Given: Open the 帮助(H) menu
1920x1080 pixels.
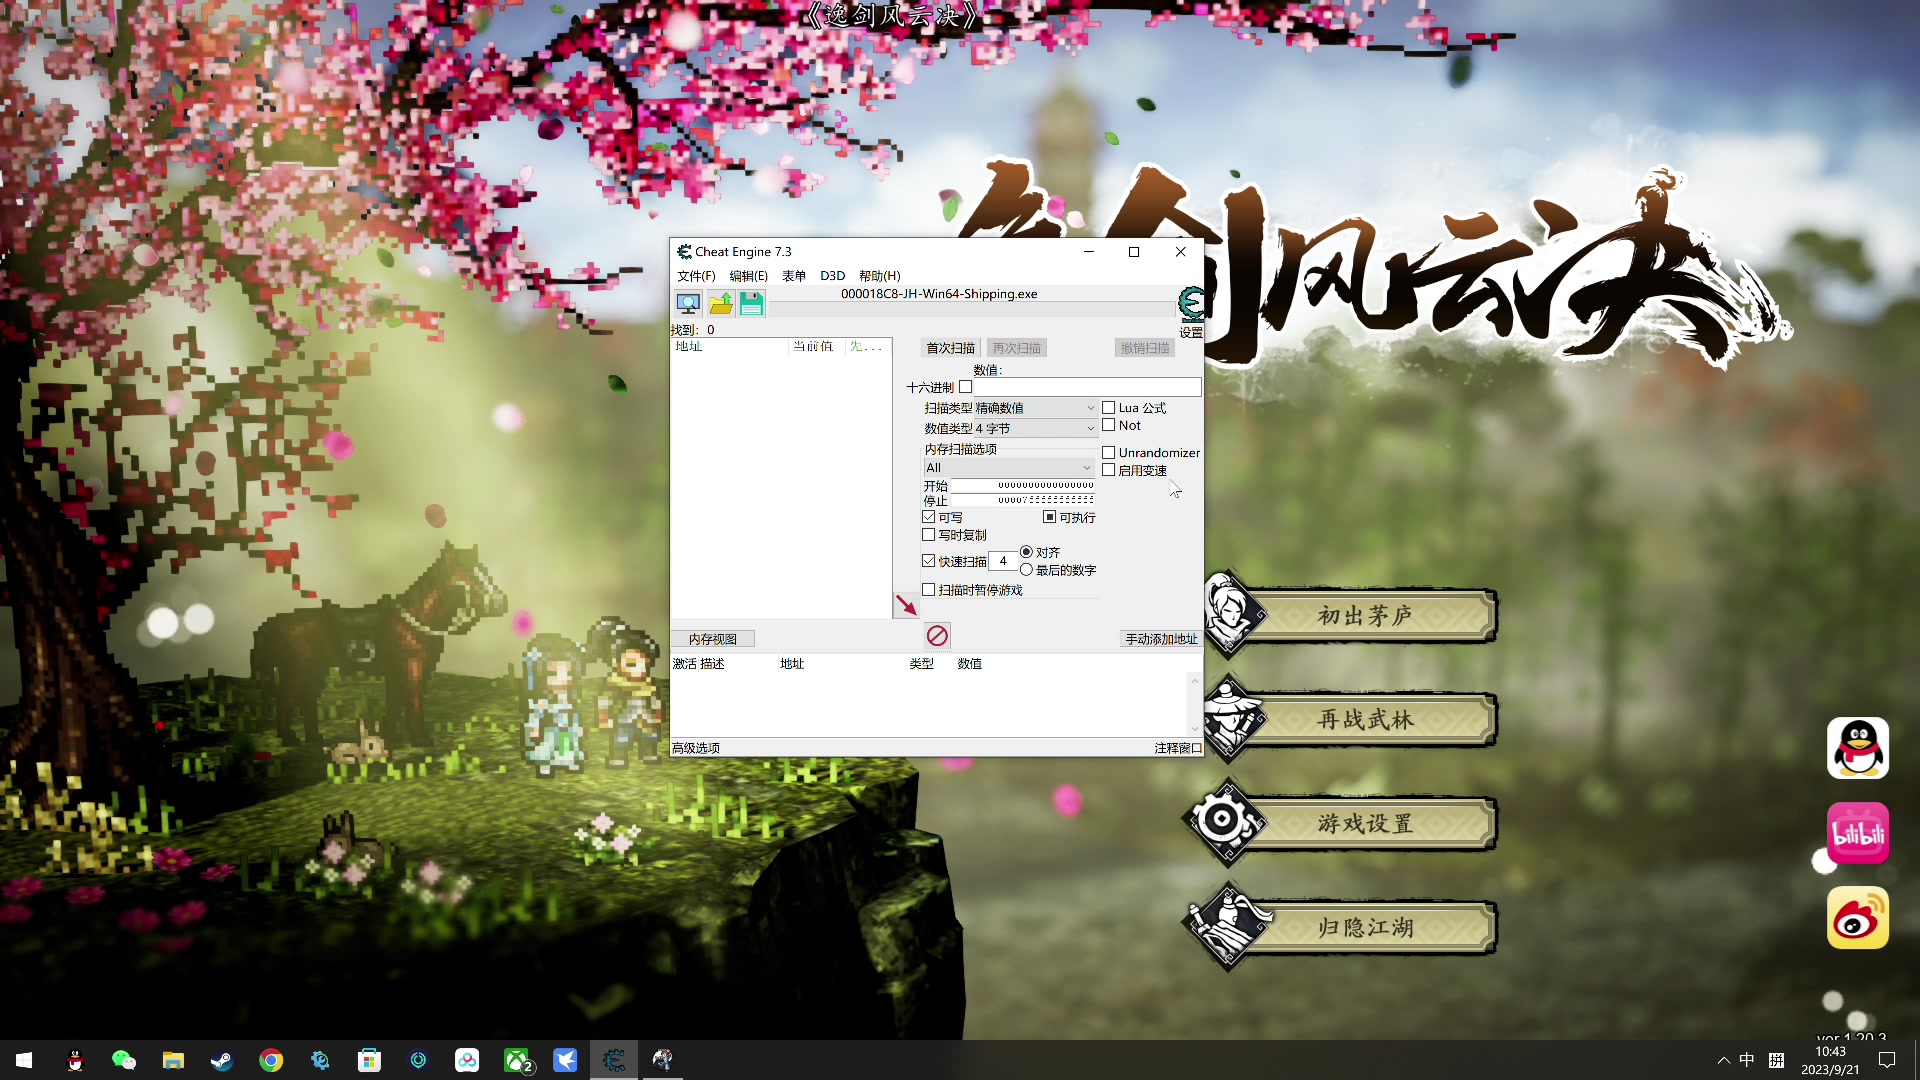Looking at the screenshot, I should tap(880, 276).
